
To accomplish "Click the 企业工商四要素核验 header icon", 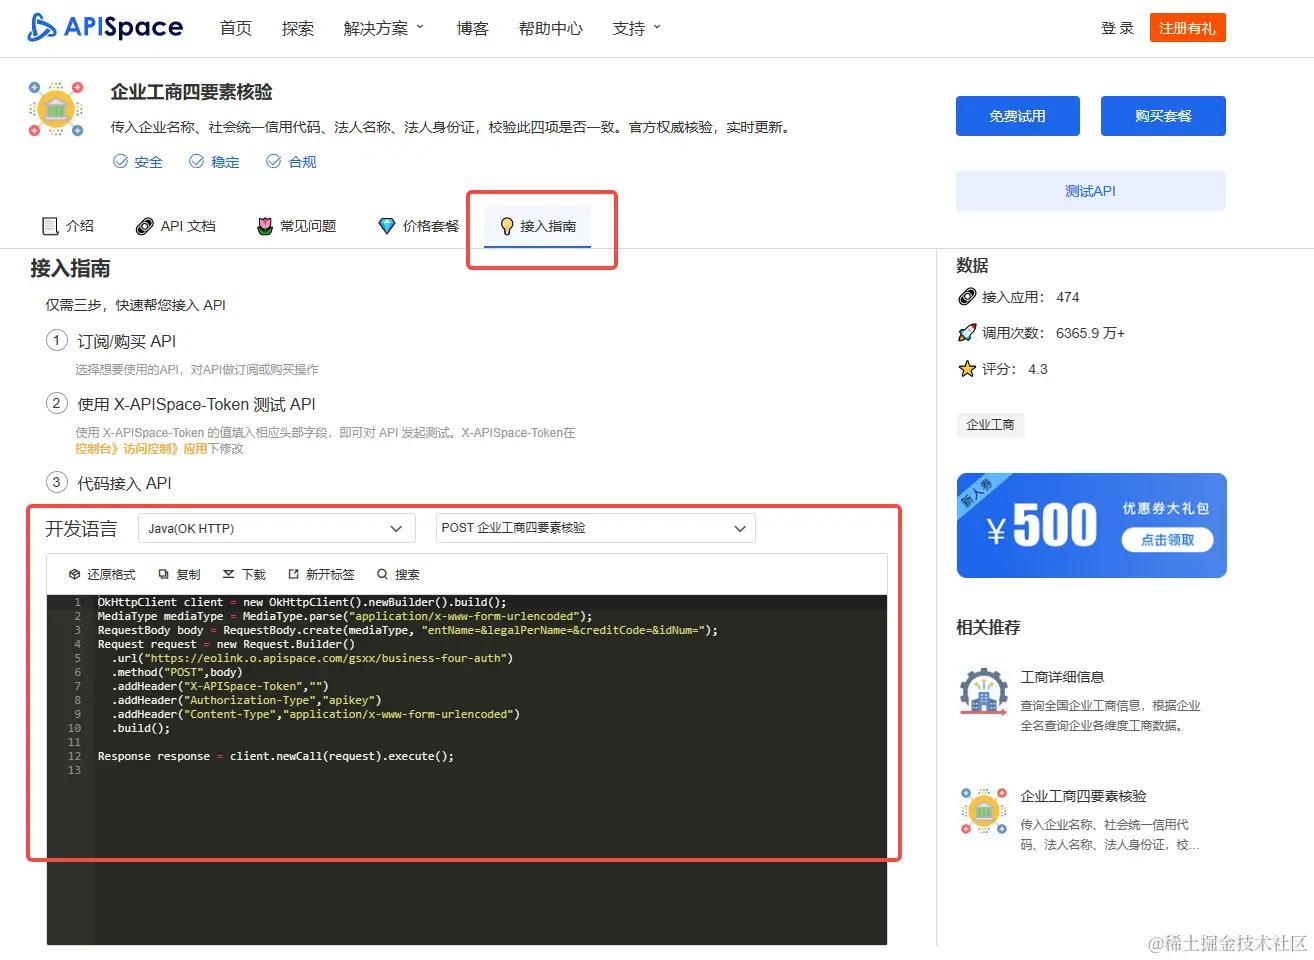I will pos(56,108).
